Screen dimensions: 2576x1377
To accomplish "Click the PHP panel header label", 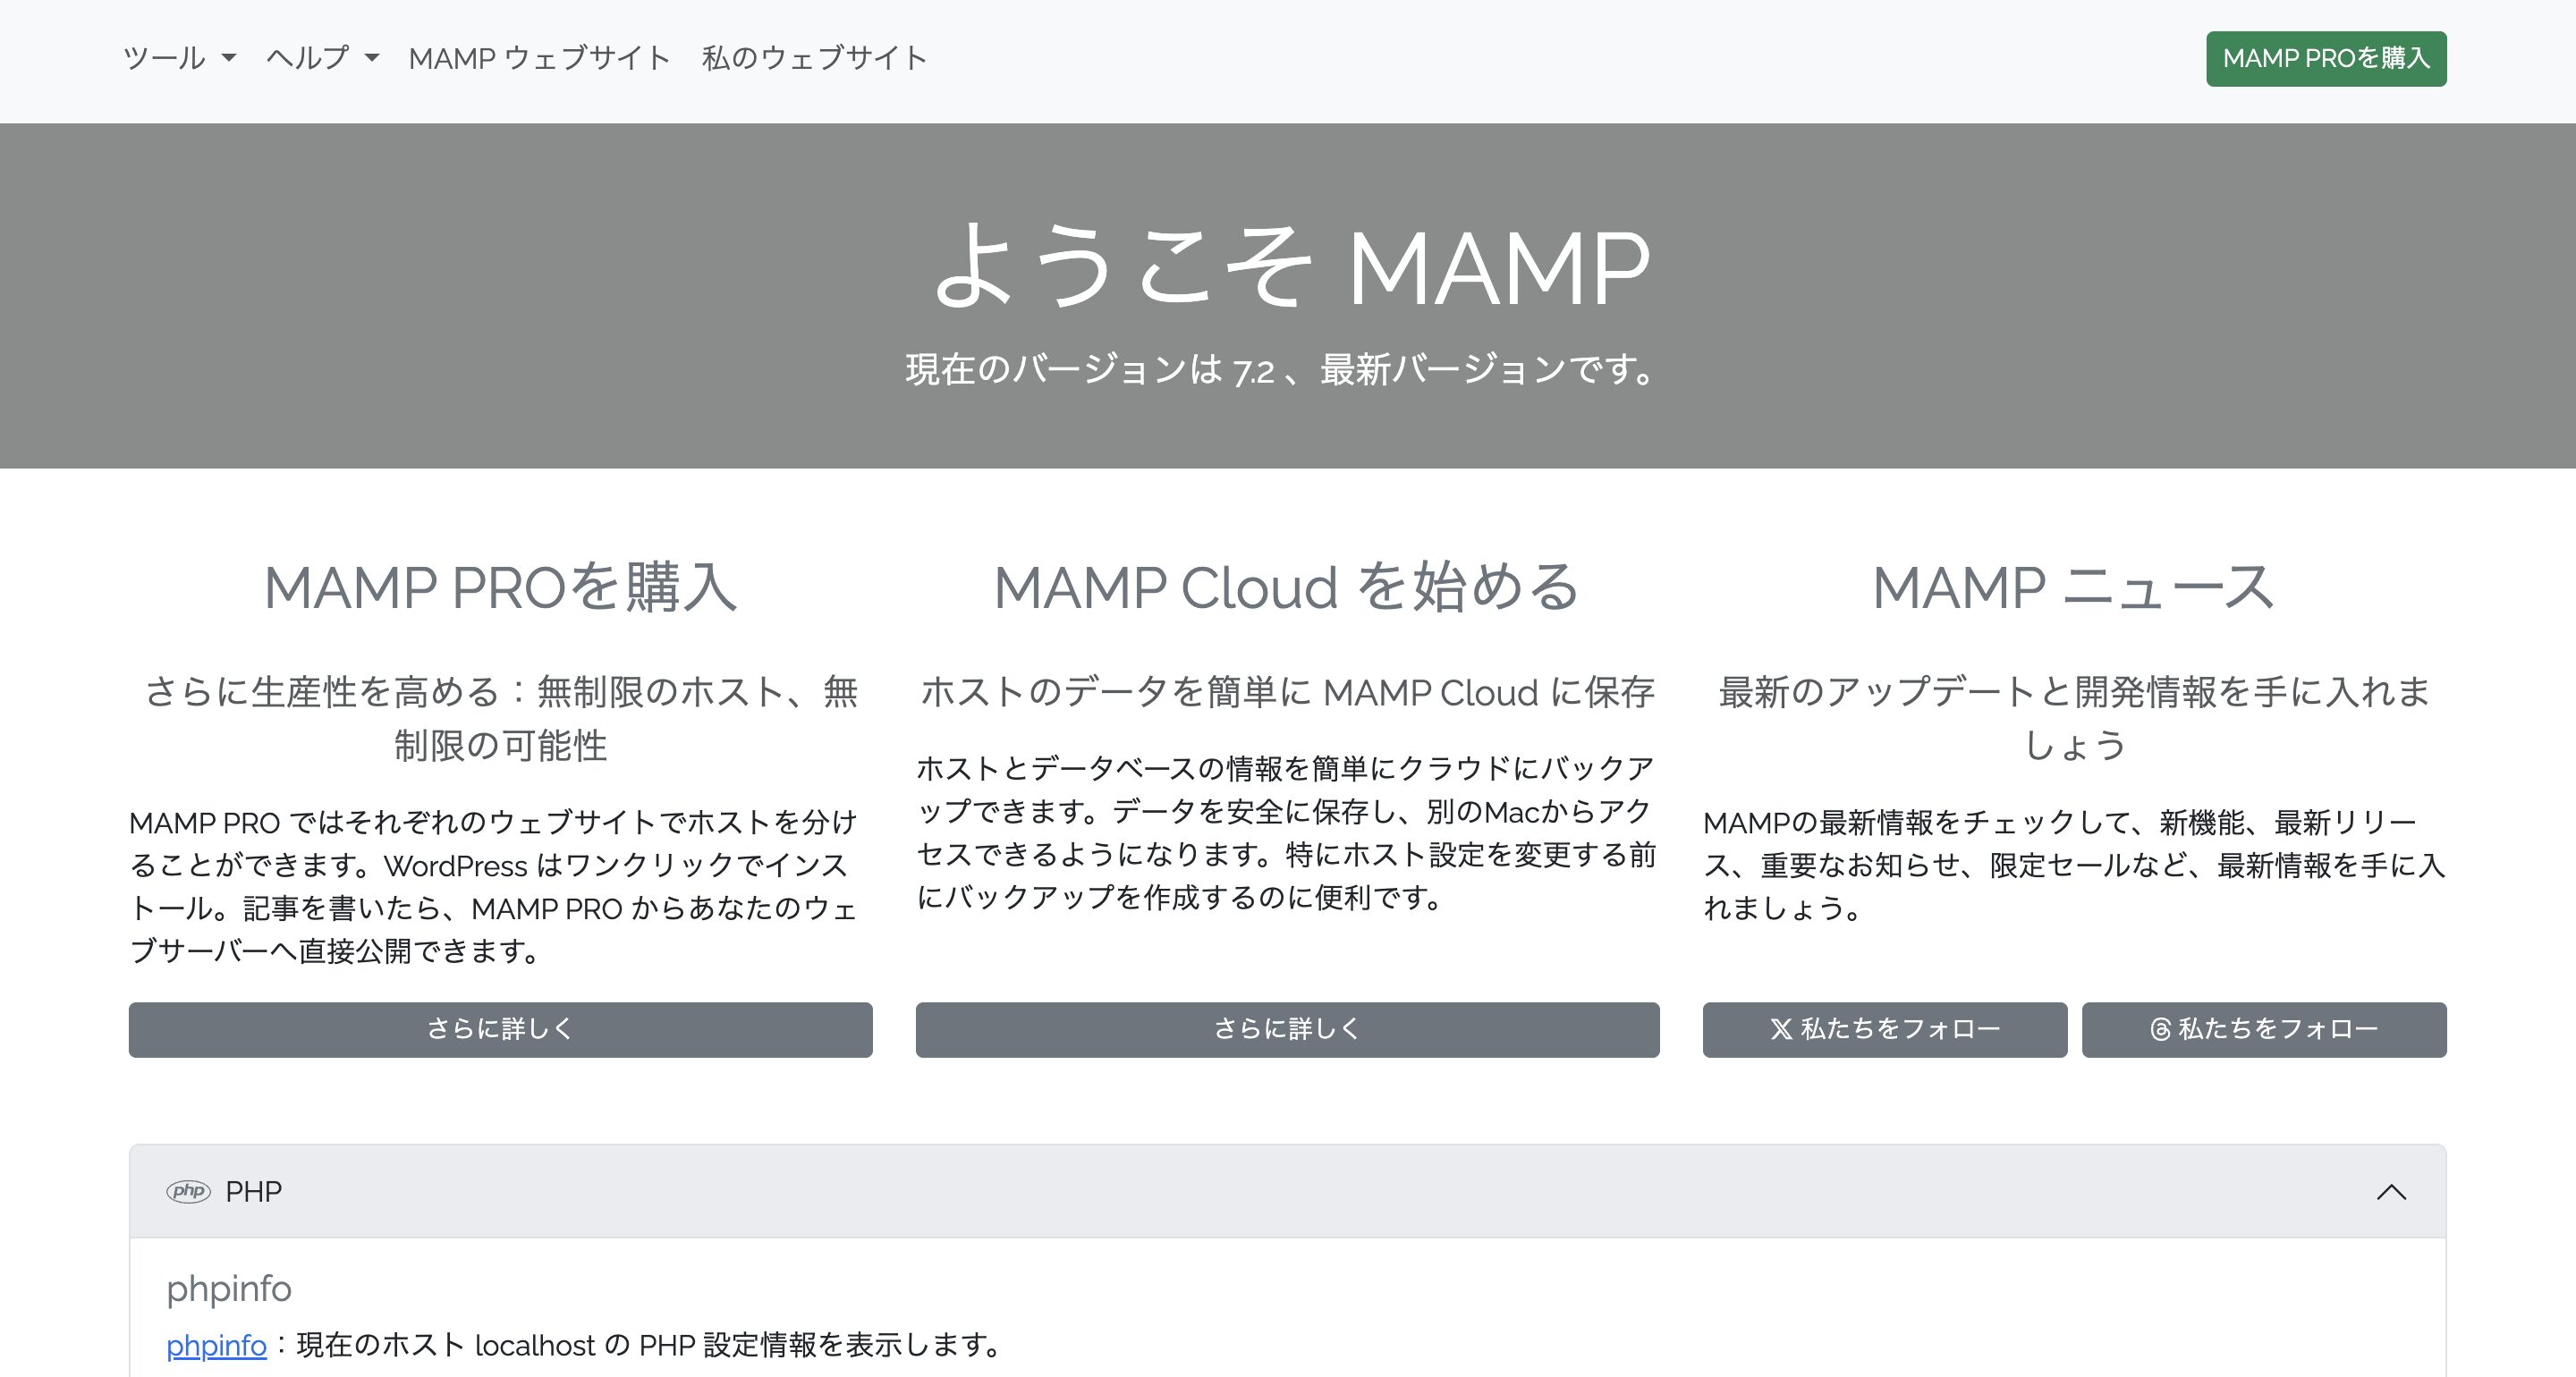I will click(253, 1192).
